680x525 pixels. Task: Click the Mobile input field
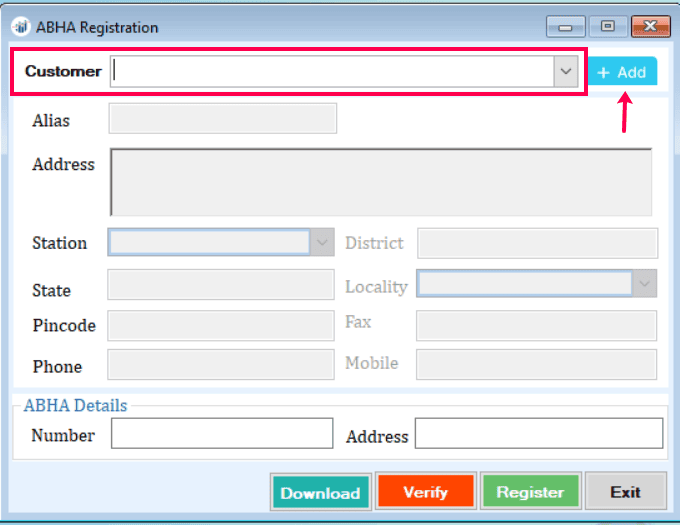[536, 365]
